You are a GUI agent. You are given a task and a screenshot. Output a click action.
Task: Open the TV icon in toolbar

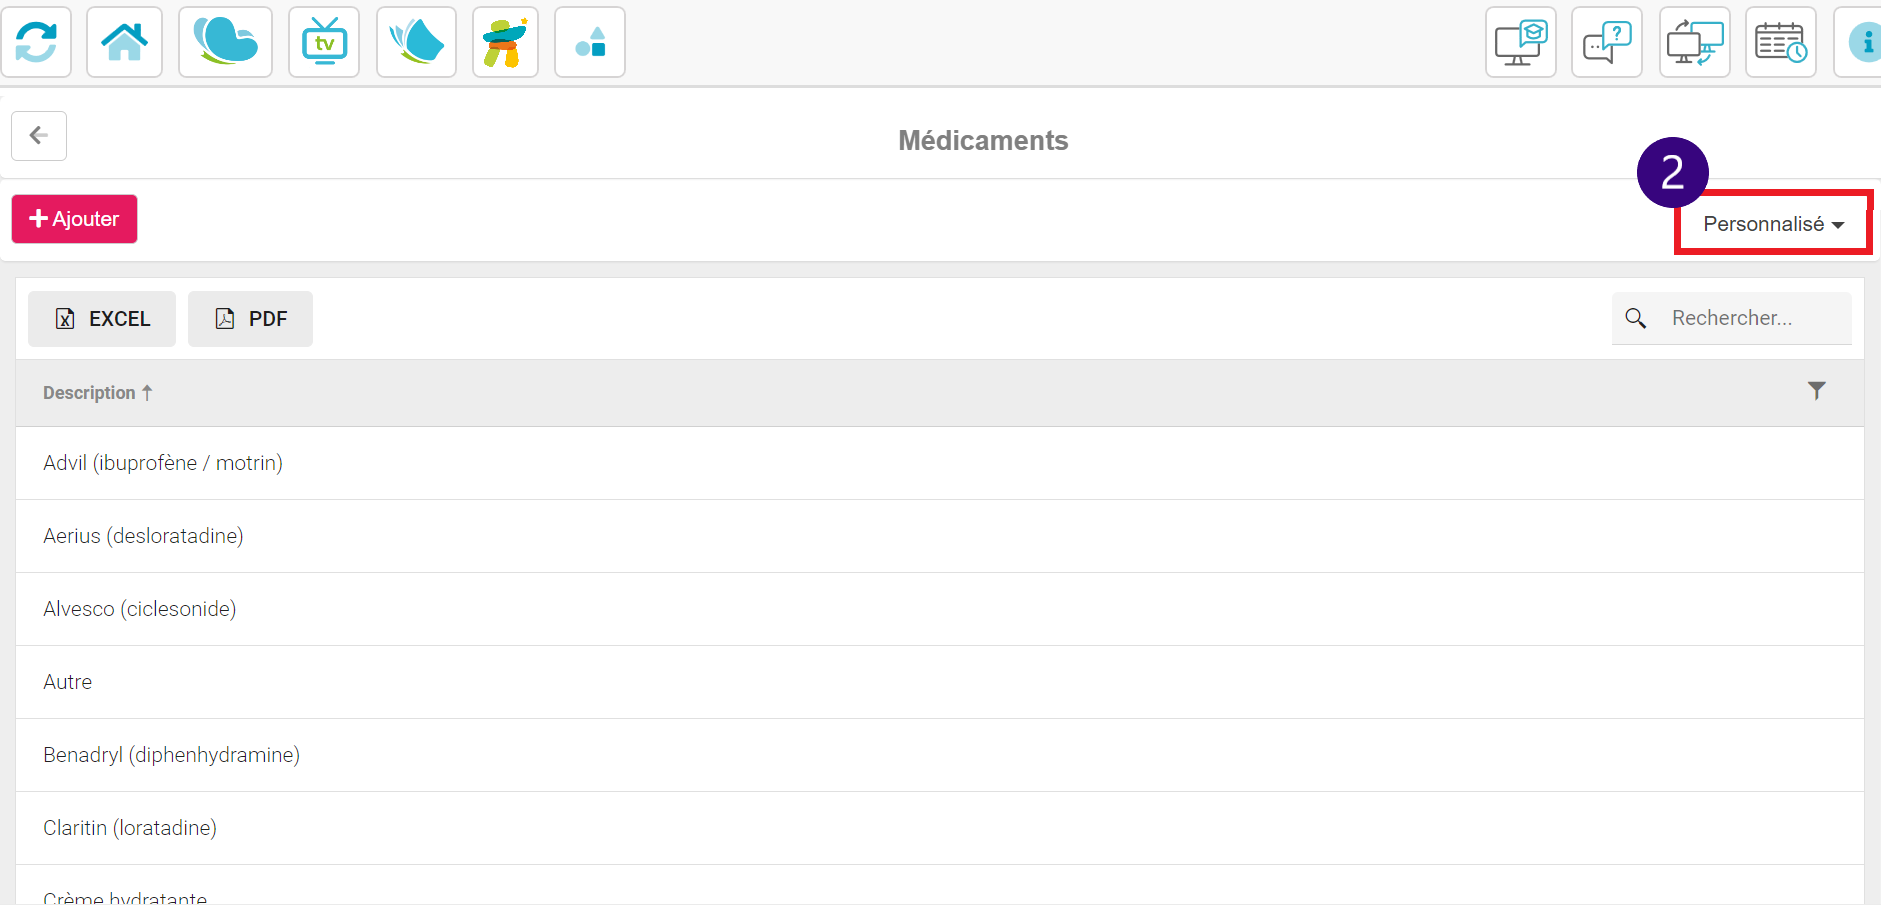324,42
